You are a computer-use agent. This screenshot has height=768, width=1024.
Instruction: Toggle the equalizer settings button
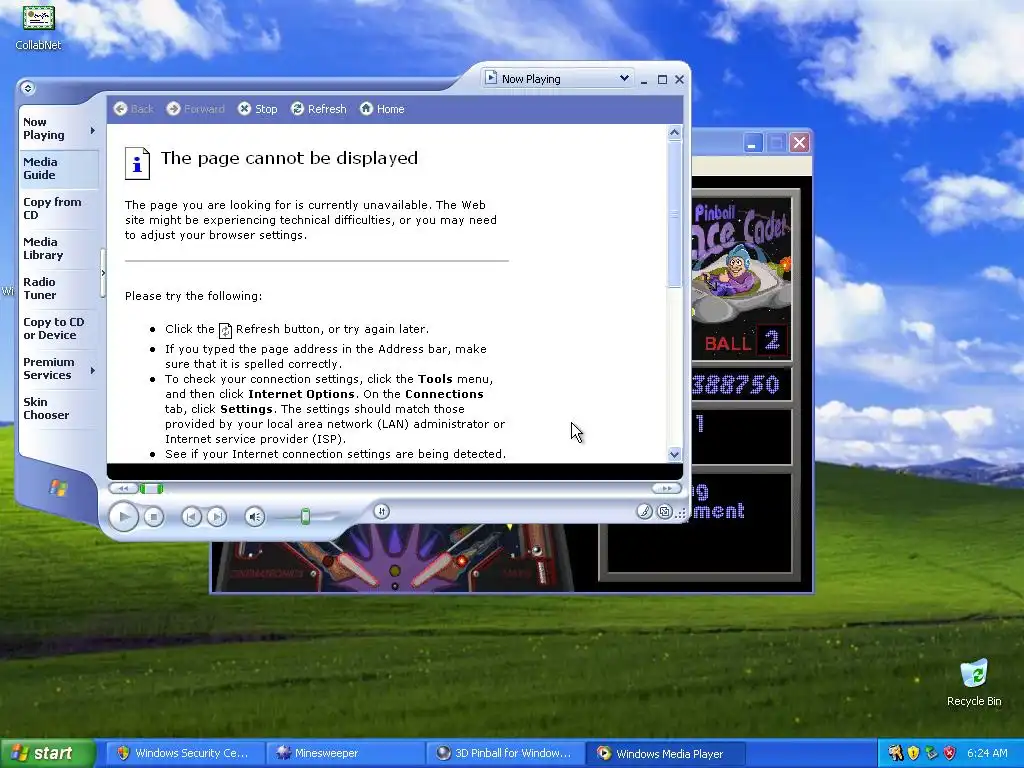pyautogui.click(x=381, y=511)
